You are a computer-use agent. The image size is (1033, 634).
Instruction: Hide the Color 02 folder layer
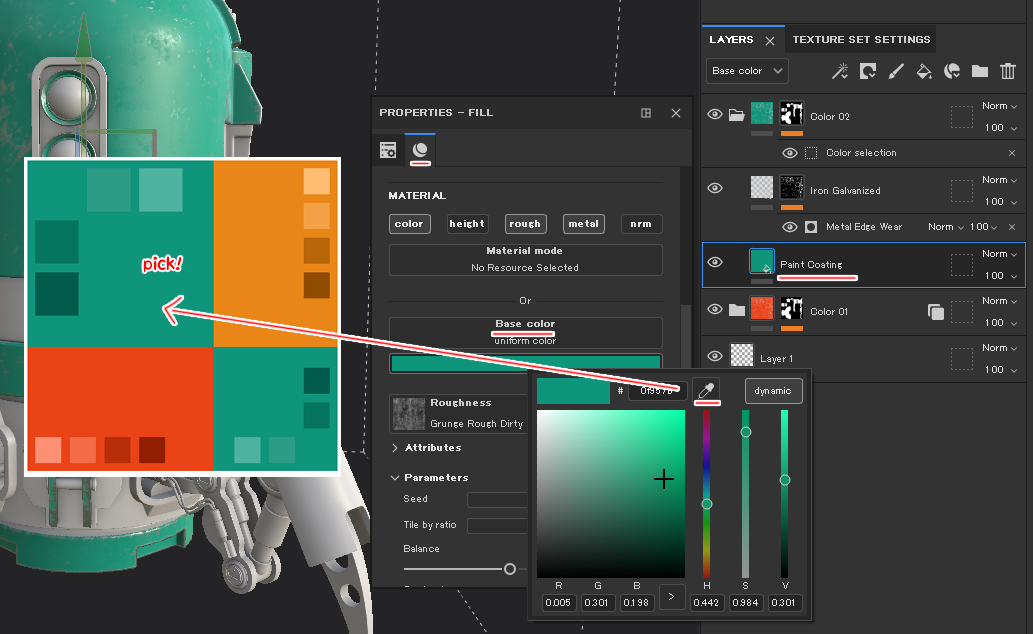point(714,115)
